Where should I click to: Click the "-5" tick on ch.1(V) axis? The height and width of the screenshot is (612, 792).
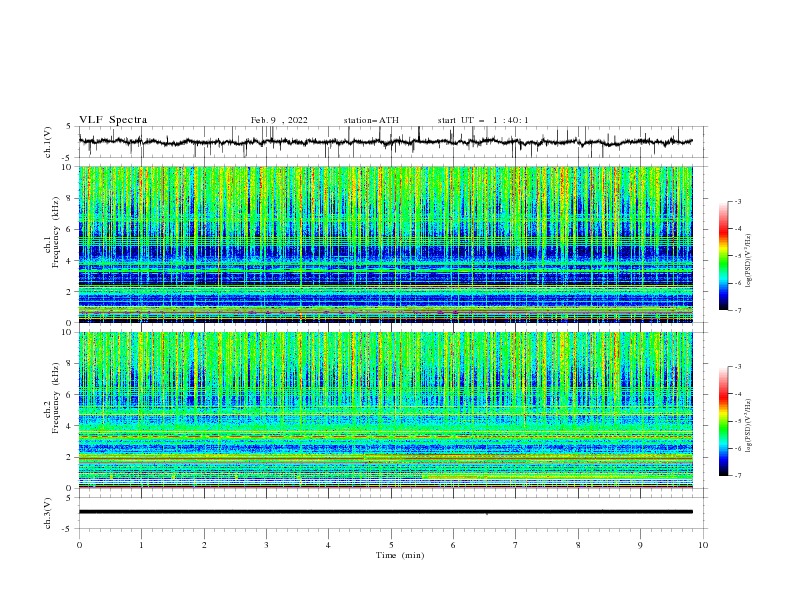pyautogui.click(x=68, y=158)
